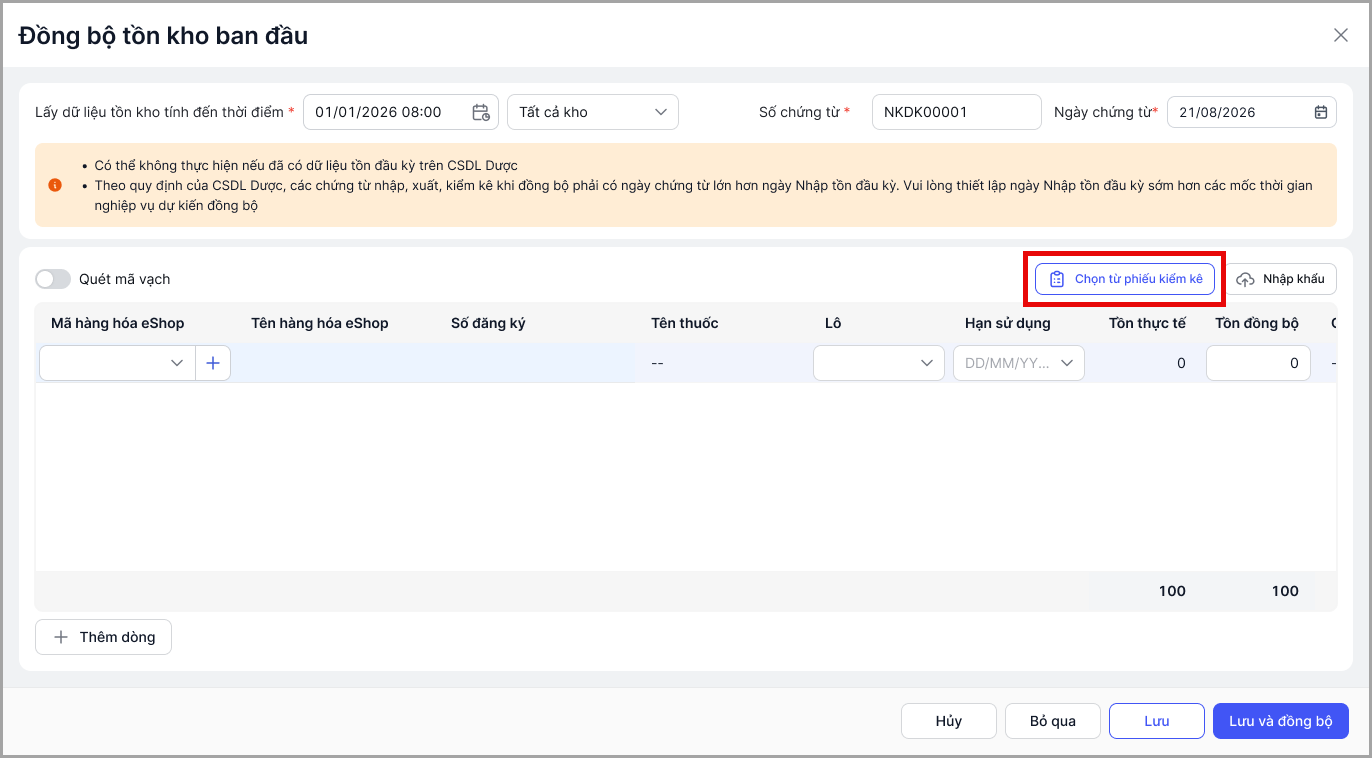
Task: Close the Đồng bộ tồn kho ban đầu dialog
Action: (1341, 35)
